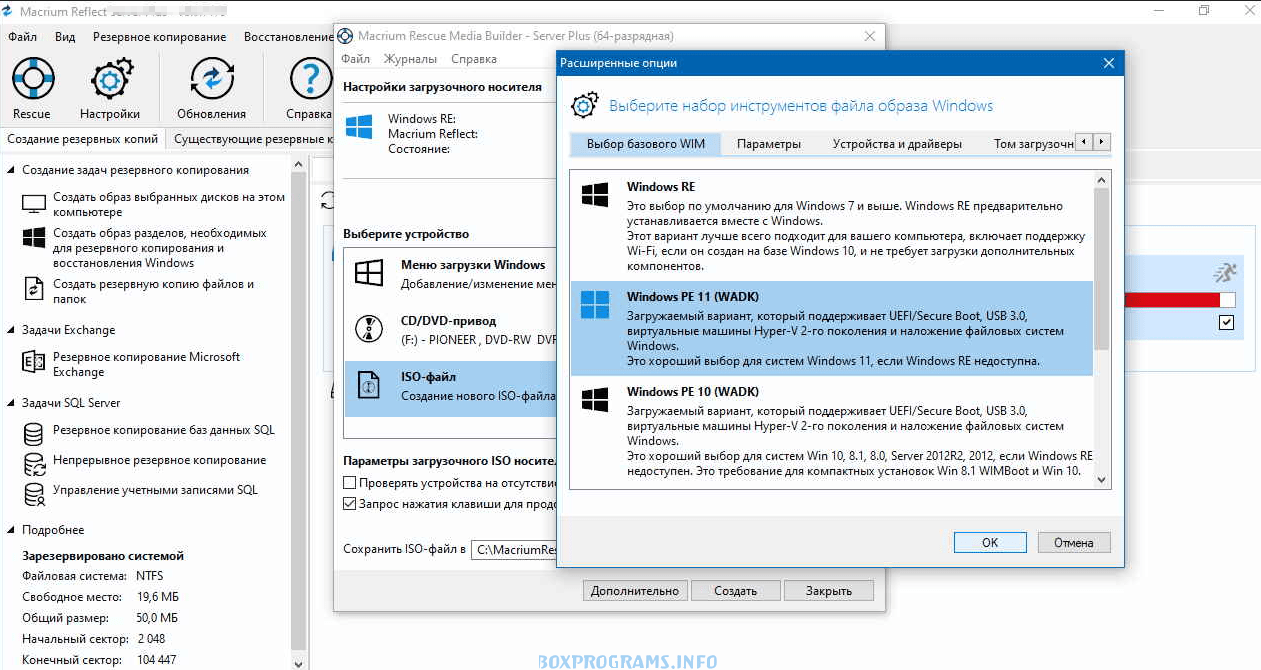Select the Windows PE 10 logo icon
This screenshot has height=670, width=1261.
coord(595,400)
